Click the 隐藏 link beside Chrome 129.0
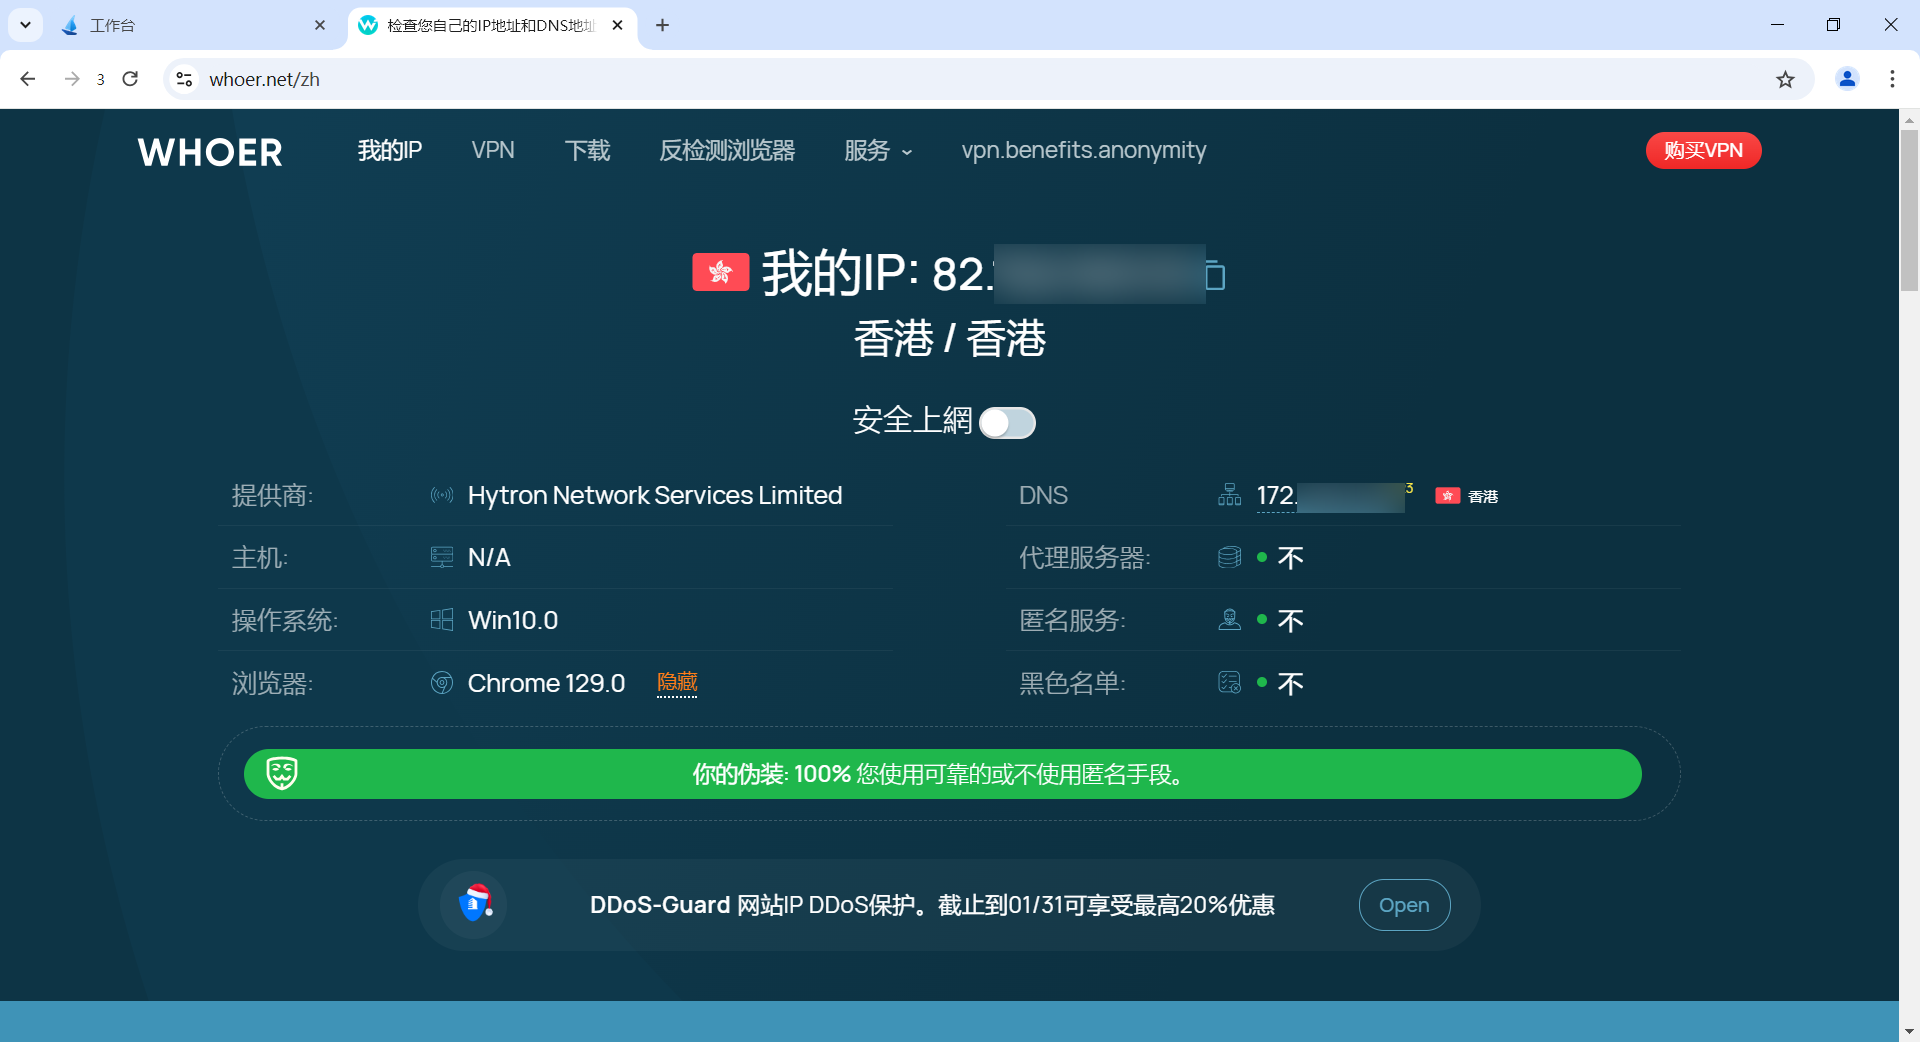The width and height of the screenshot is (1920, 1042). [x=677, y=682]
